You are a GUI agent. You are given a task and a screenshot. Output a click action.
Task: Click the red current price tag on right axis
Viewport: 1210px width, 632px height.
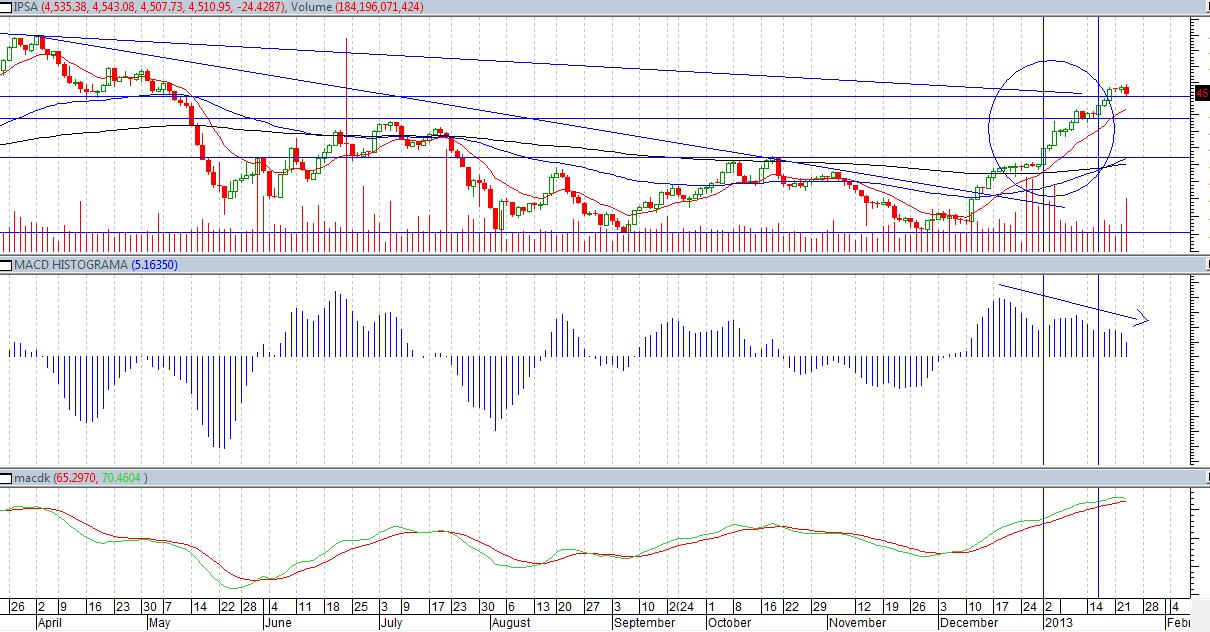point(1201,93)
